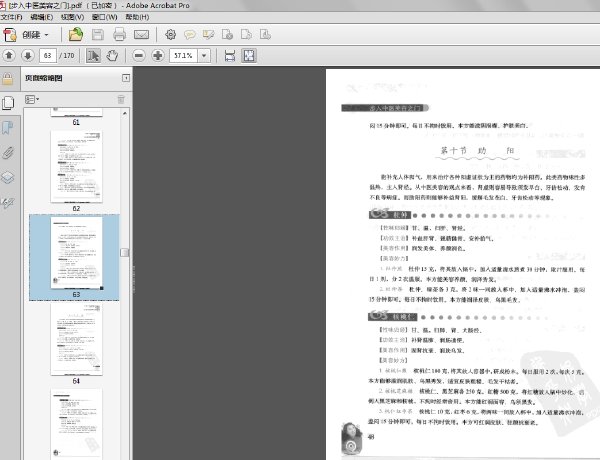The image size is (600, 460).
Task: Select the page 62 thumbnail
Action: pos(76,165)
